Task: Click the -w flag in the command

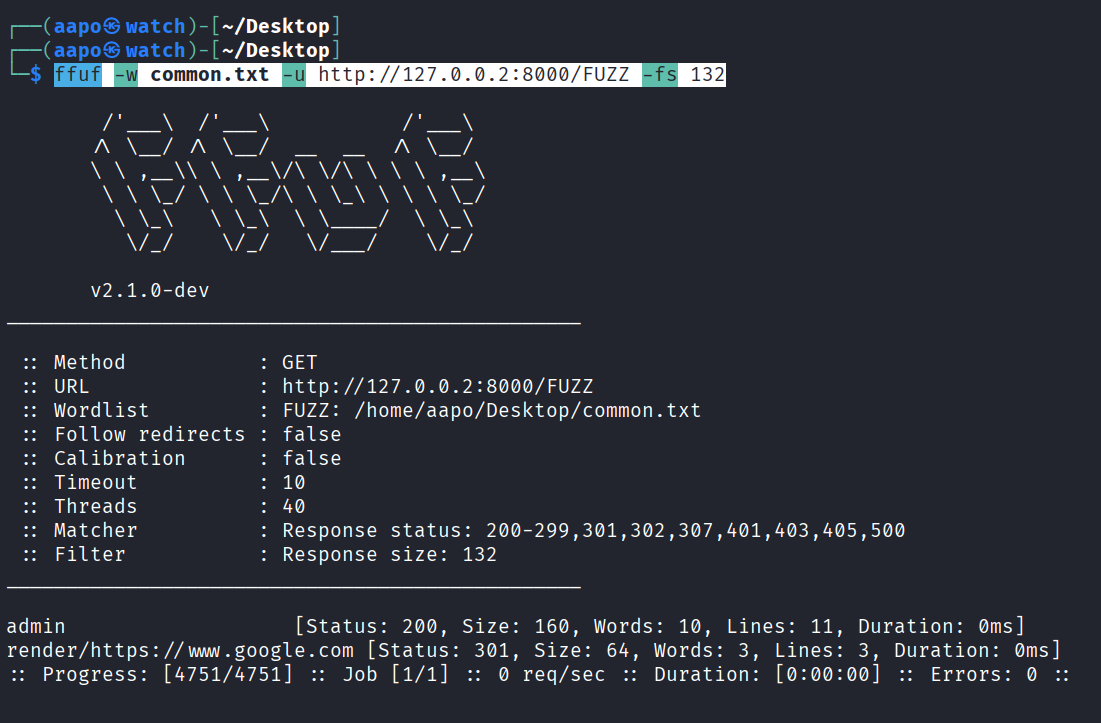Action: pos(125,75)
